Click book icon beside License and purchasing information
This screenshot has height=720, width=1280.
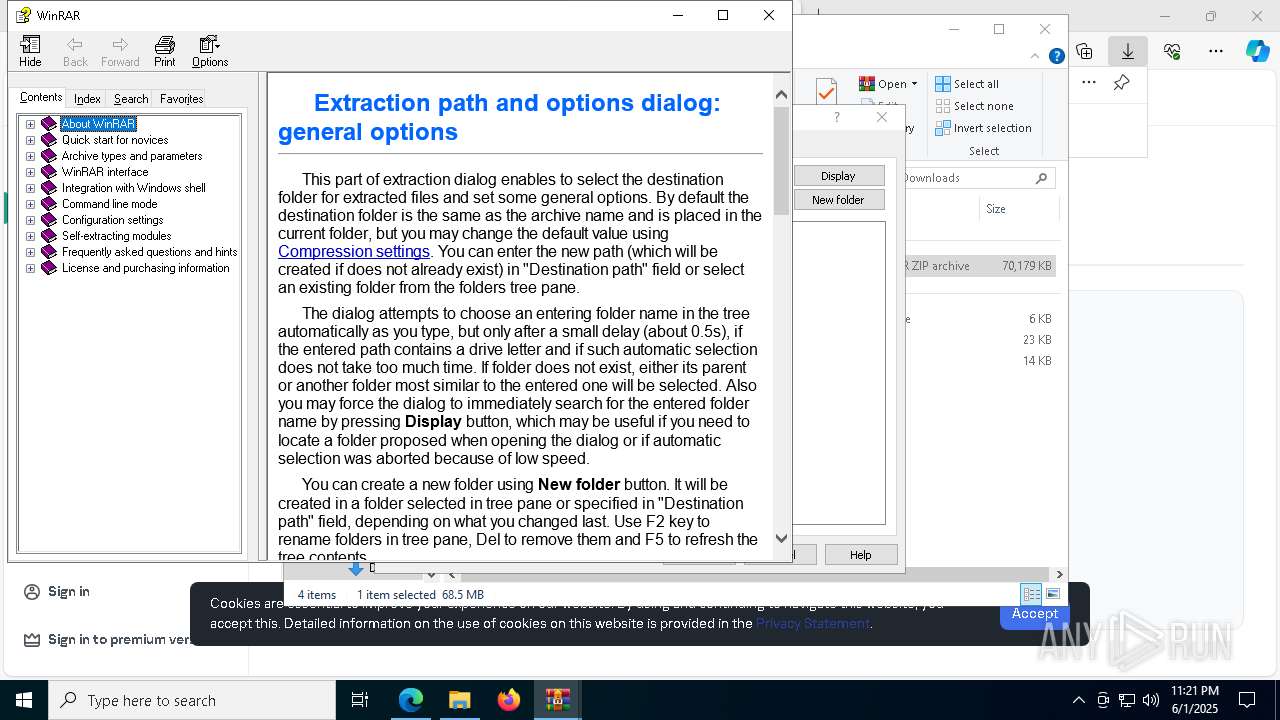(x=49, y=268)
